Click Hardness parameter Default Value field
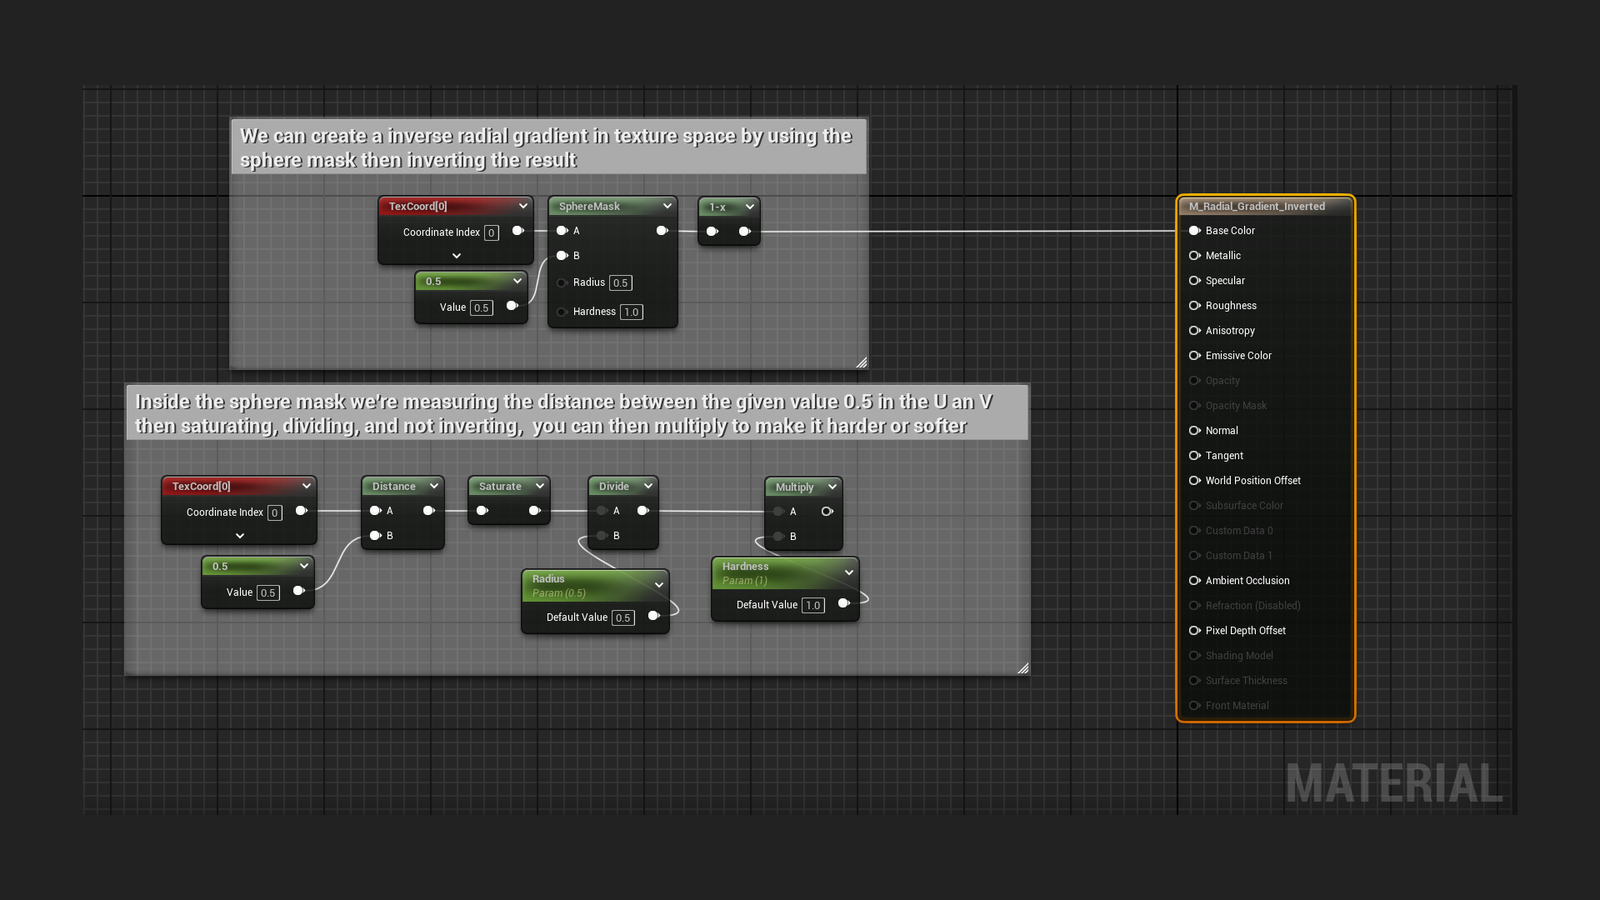Viewport: 1600px width, 900px height. tap(813, 605)
